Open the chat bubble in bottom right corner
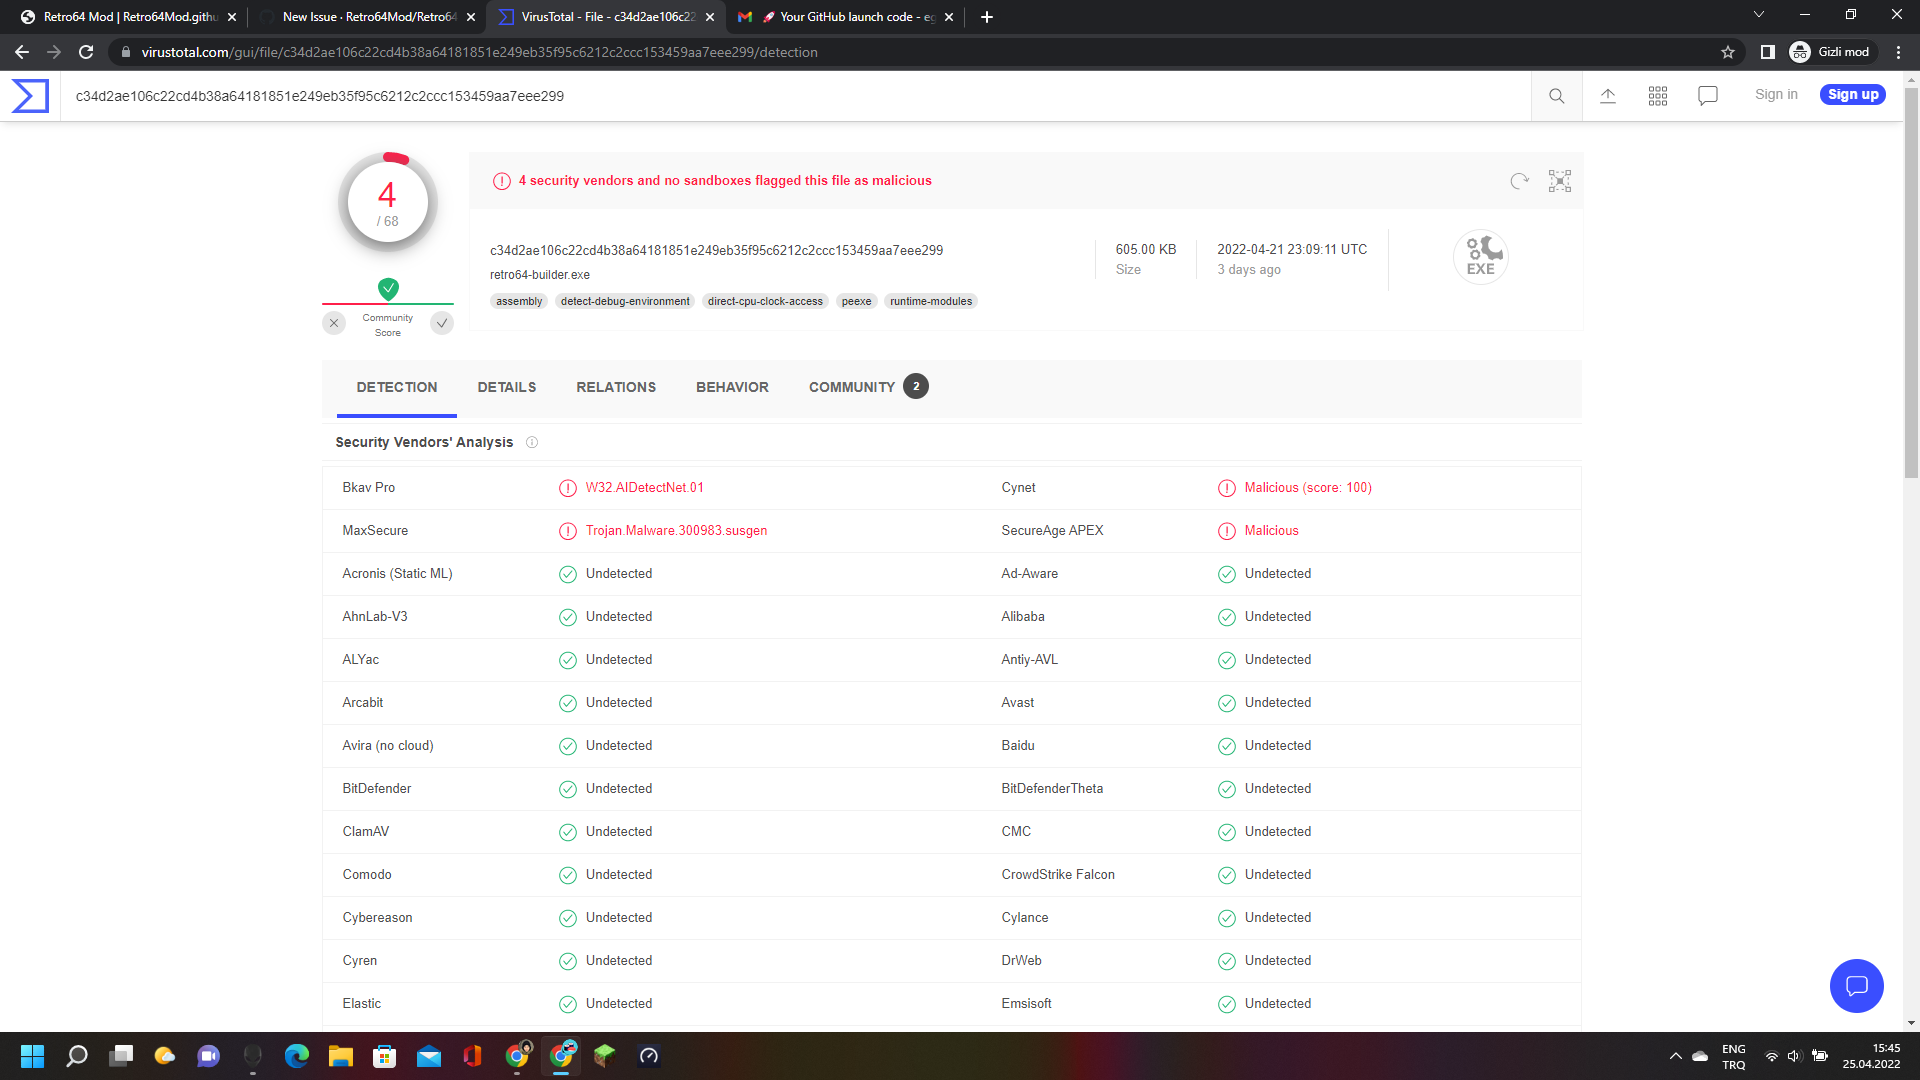Screen dimensions: 1920x1080 click(1856, 986)
